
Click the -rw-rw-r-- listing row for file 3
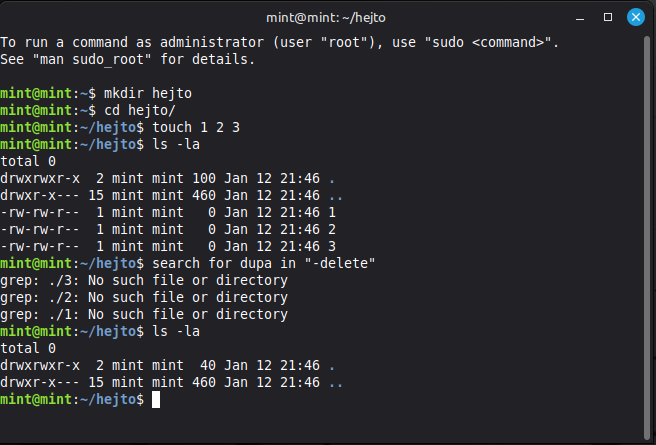168,246
